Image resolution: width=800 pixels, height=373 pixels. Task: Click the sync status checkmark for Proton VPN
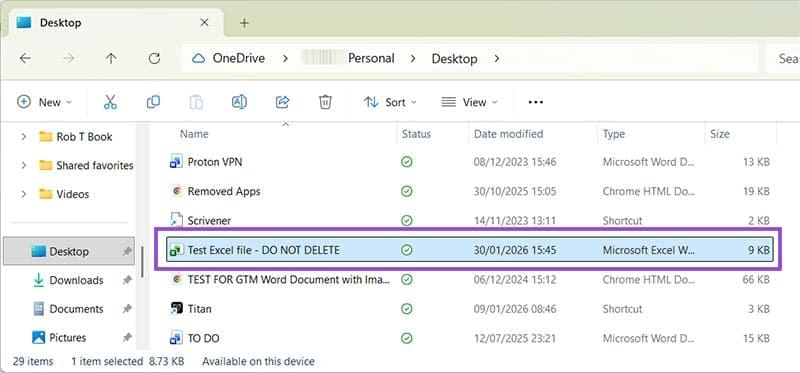[x=407, y=162]
